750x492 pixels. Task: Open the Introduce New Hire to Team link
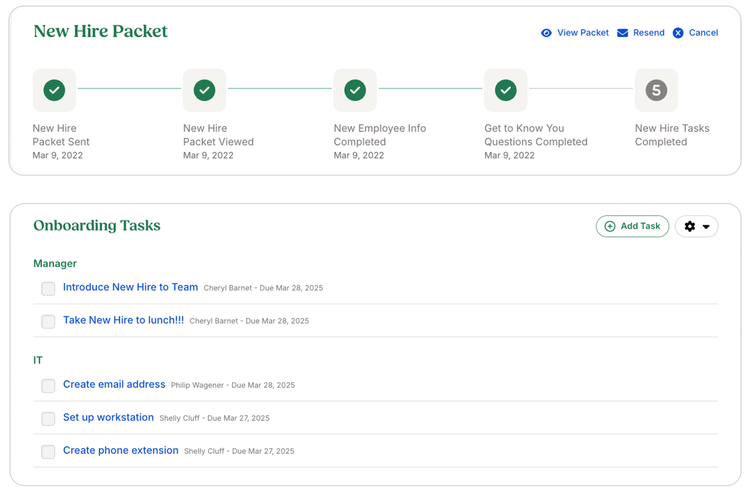point(130,287)
